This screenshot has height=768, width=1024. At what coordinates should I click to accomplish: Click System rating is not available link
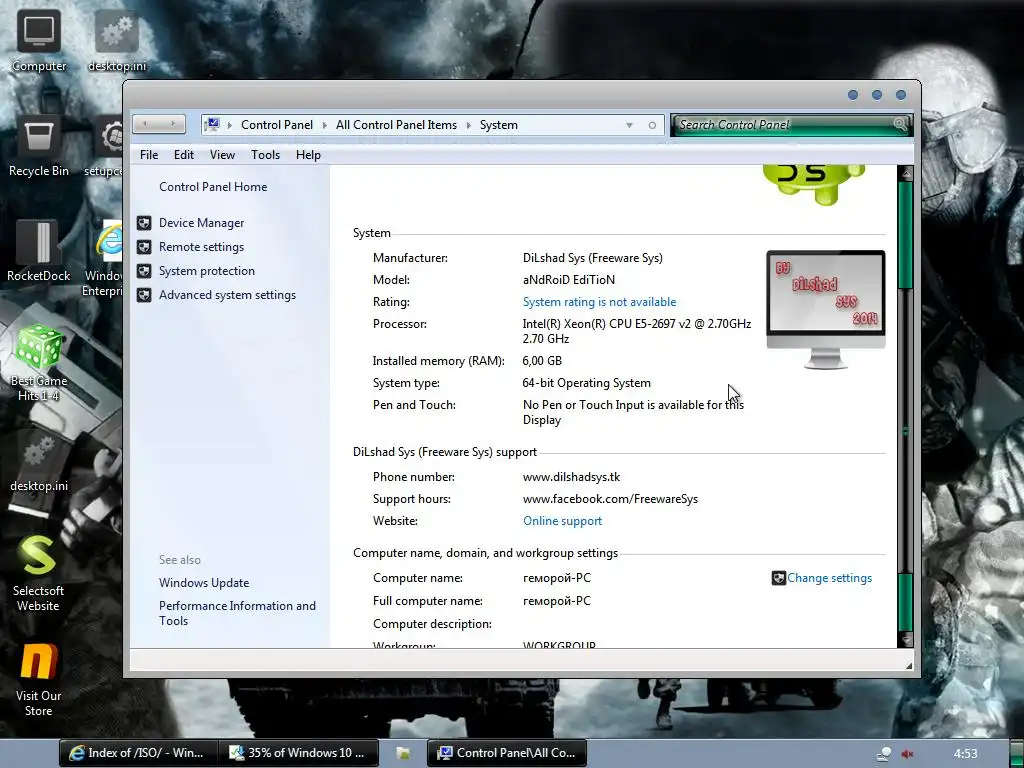point(600,302)
